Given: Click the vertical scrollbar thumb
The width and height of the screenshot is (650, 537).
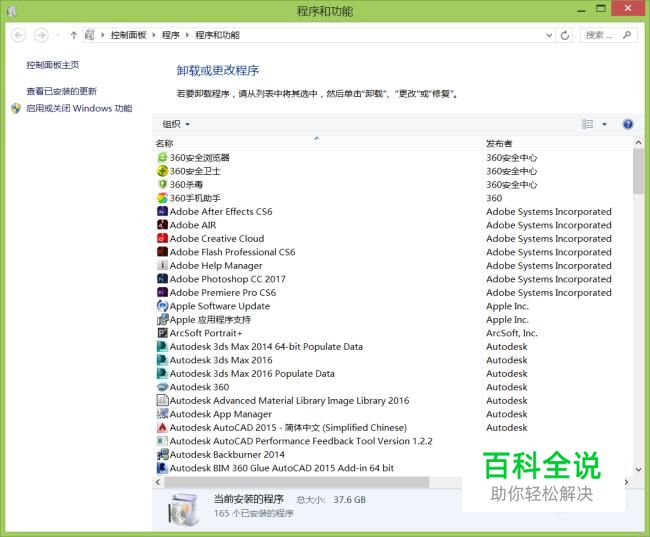Looking at the screenshot, I should tap(638, 171).
